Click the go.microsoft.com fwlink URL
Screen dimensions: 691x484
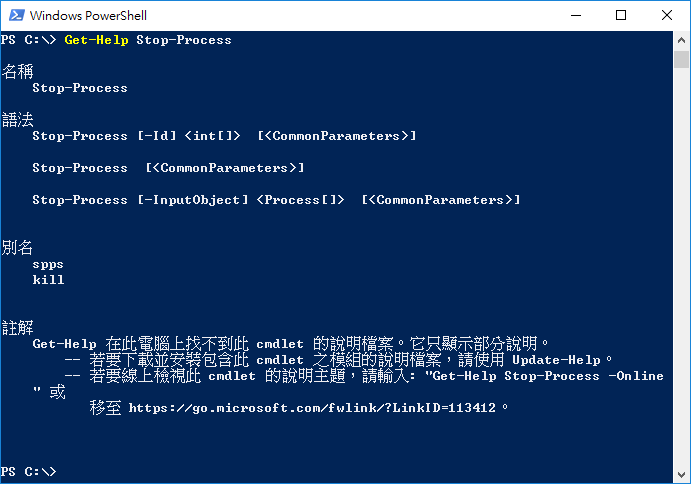(x=312, y=408)
